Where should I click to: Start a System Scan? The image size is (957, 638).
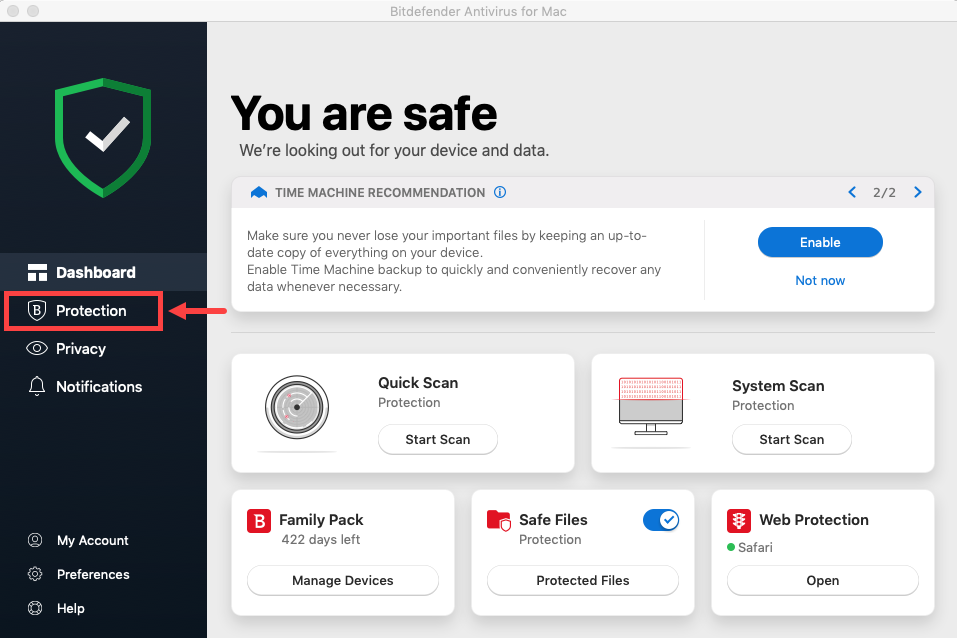point(791,439)
